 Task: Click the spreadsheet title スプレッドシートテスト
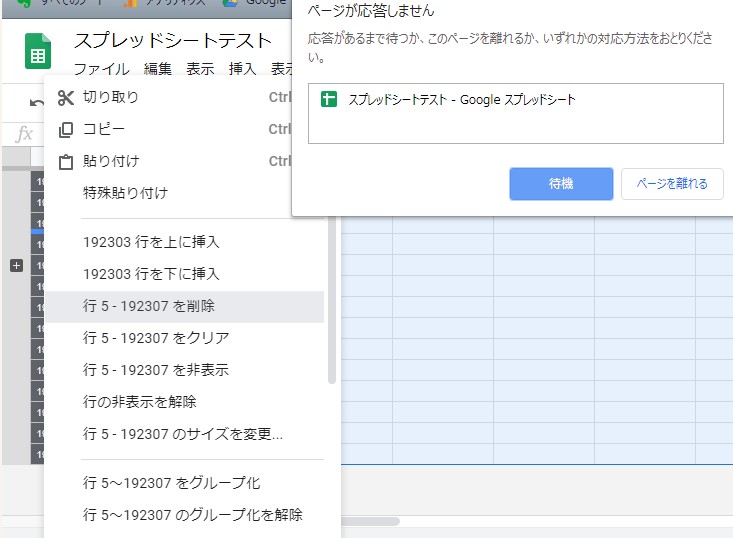(x=172, y=40)
